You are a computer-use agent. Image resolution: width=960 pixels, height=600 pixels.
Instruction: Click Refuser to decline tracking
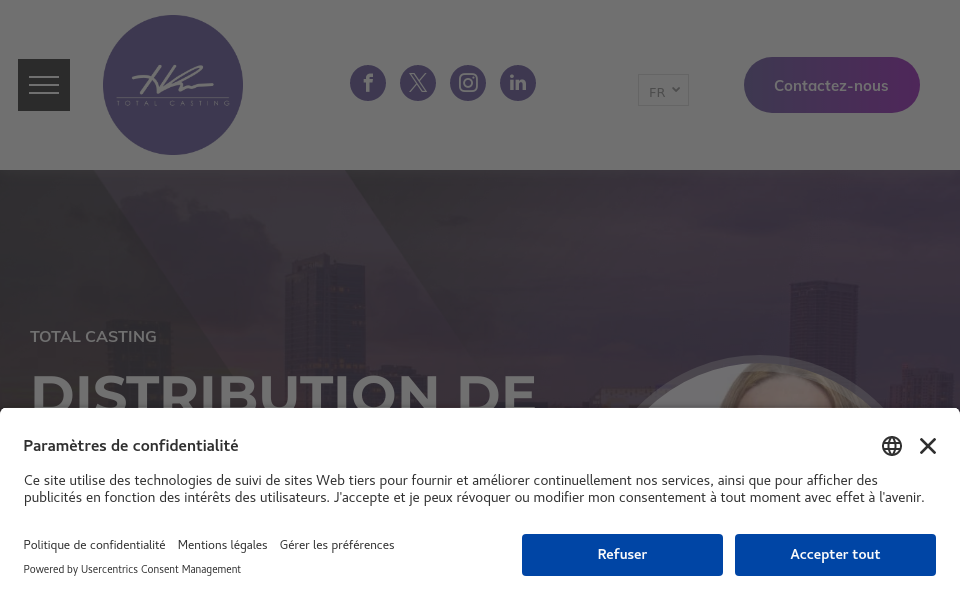(x=622, y=555)
